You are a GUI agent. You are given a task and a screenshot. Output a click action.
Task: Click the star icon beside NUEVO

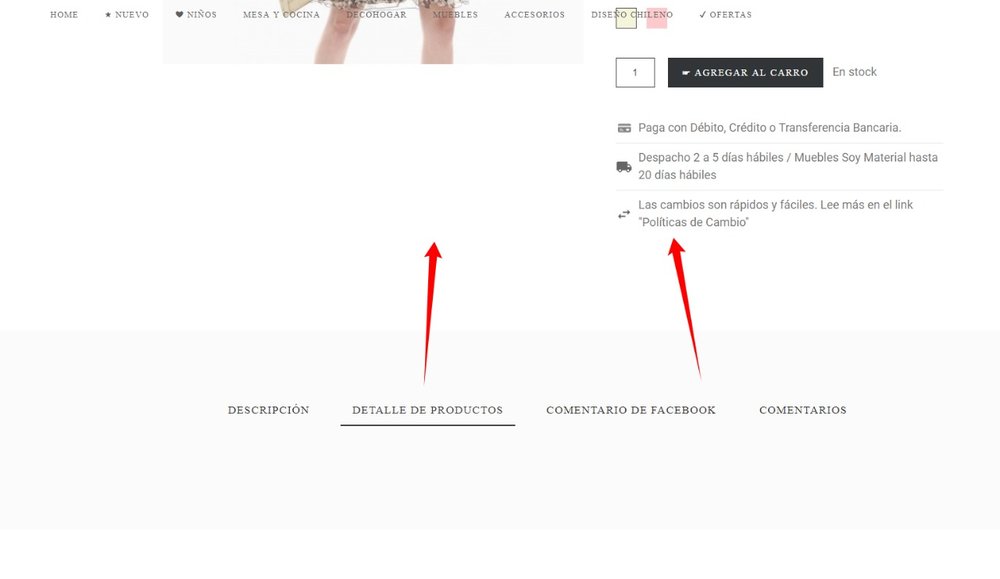coord(108,15)
